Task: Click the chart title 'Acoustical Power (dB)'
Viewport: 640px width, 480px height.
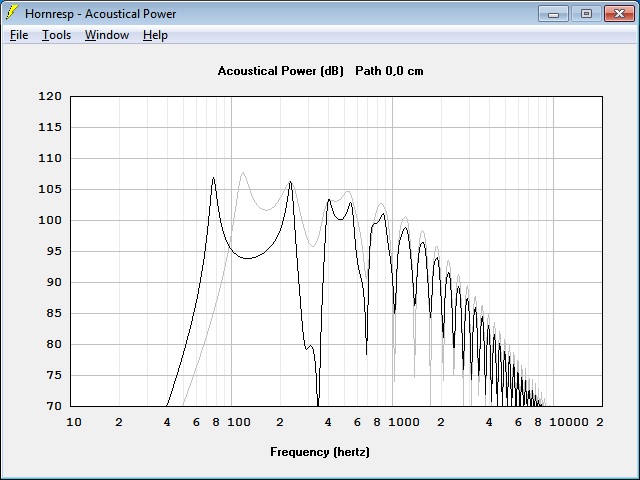Action: [280, 71]
